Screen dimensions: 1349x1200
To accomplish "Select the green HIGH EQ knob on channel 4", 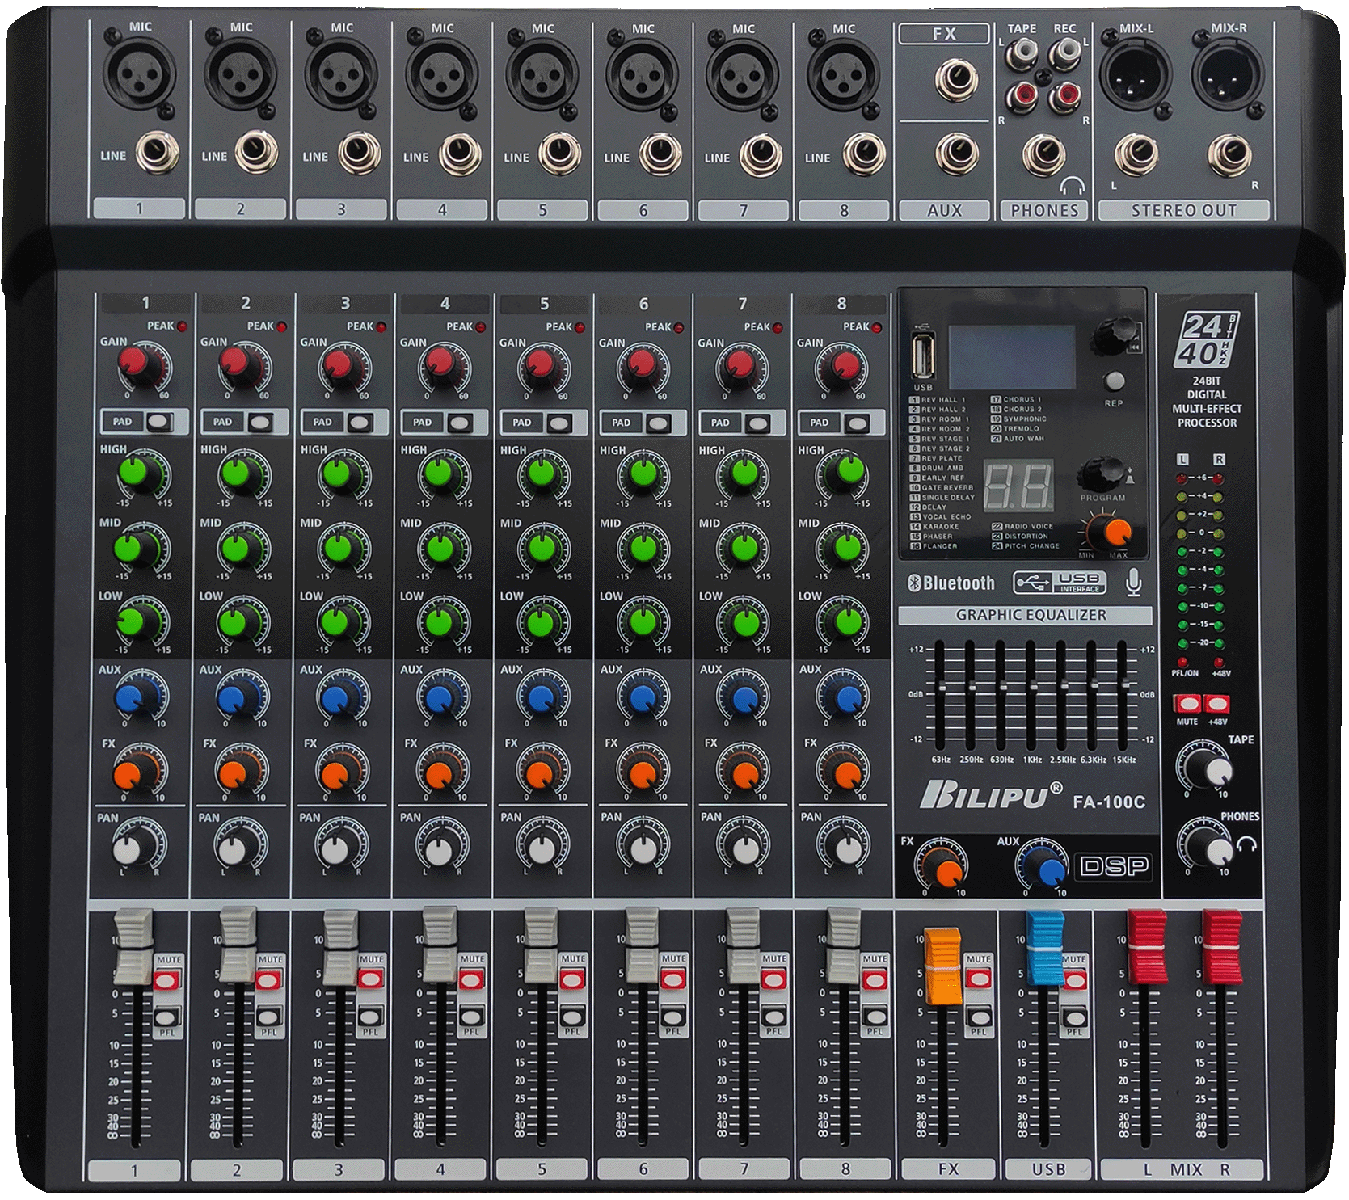I will coord(440,472).
